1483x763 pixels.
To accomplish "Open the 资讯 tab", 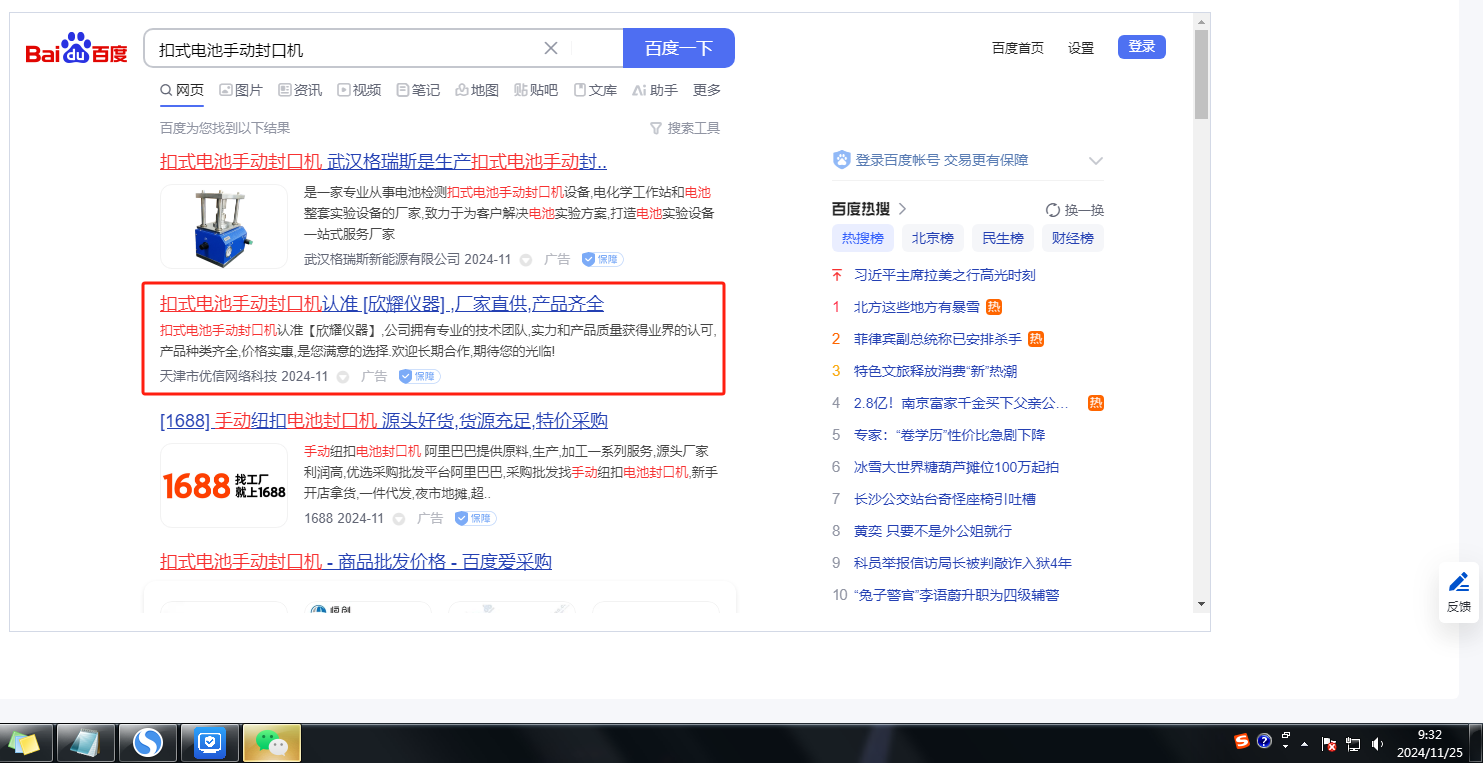I will pos(300,90).
